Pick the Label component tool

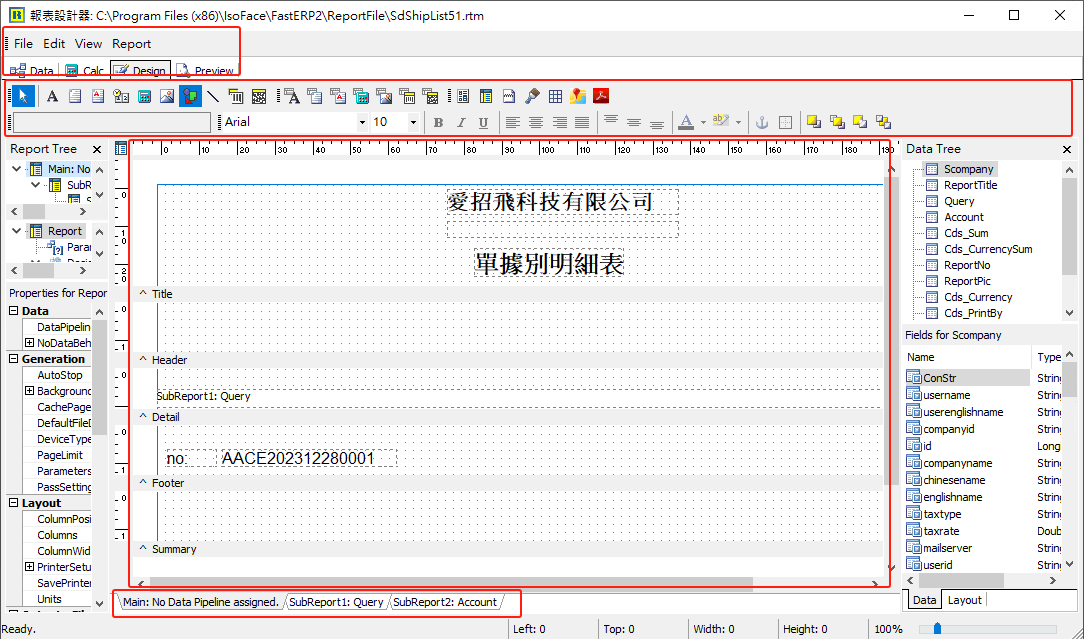(x=52, y=96)
